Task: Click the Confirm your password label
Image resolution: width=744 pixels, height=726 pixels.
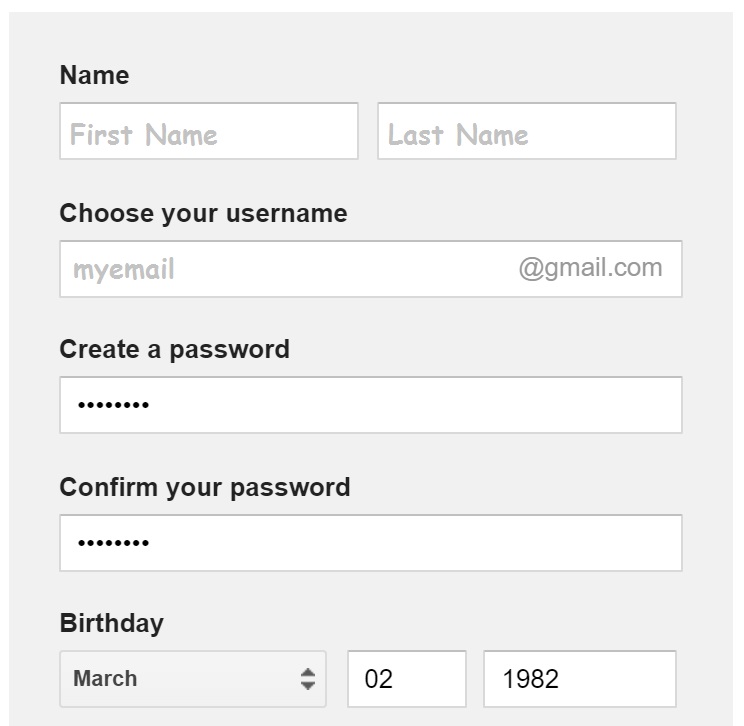Action: [x=204, y=487]
